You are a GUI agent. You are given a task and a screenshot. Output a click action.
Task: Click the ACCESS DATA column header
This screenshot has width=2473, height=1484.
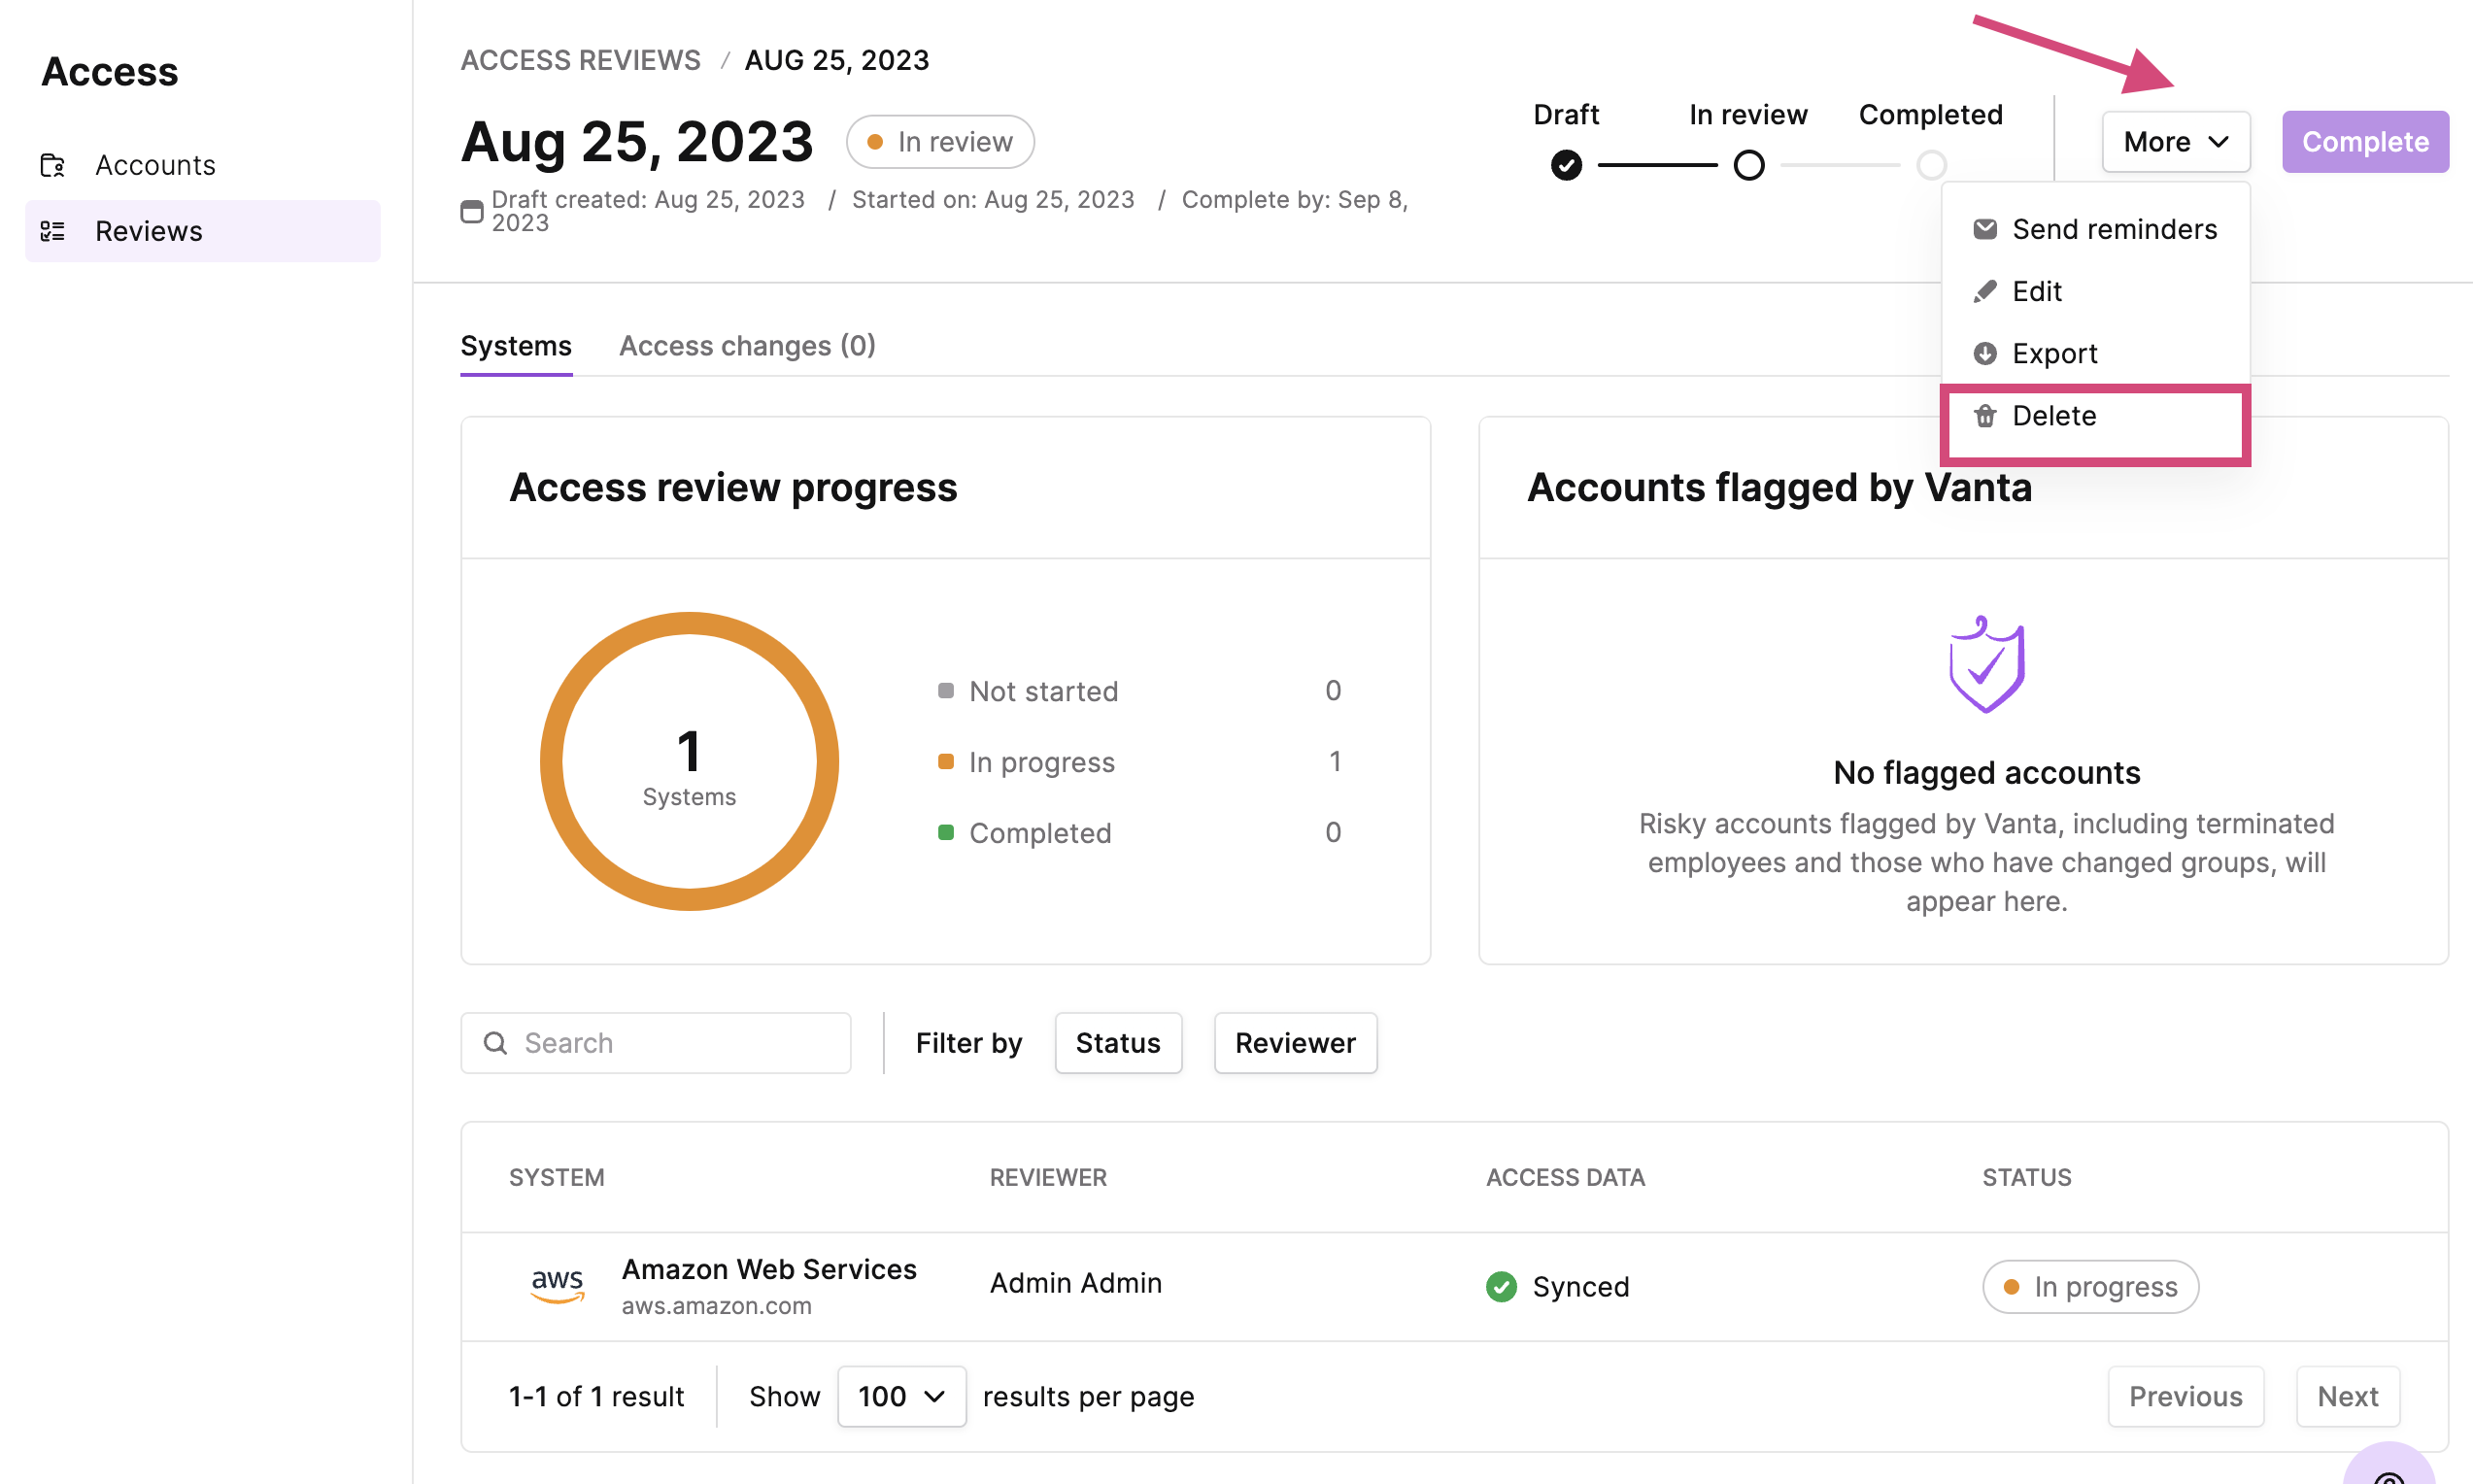click(1565, 1177)
